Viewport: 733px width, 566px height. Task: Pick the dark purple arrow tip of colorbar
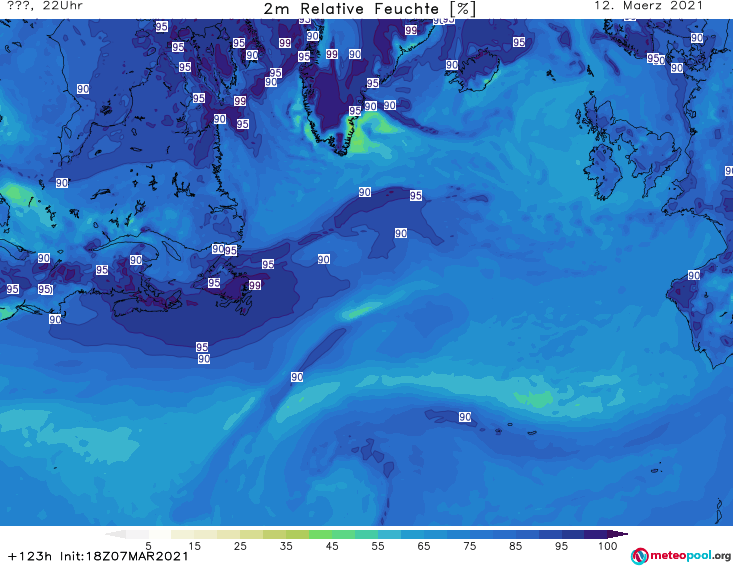(x=619, y=534)
